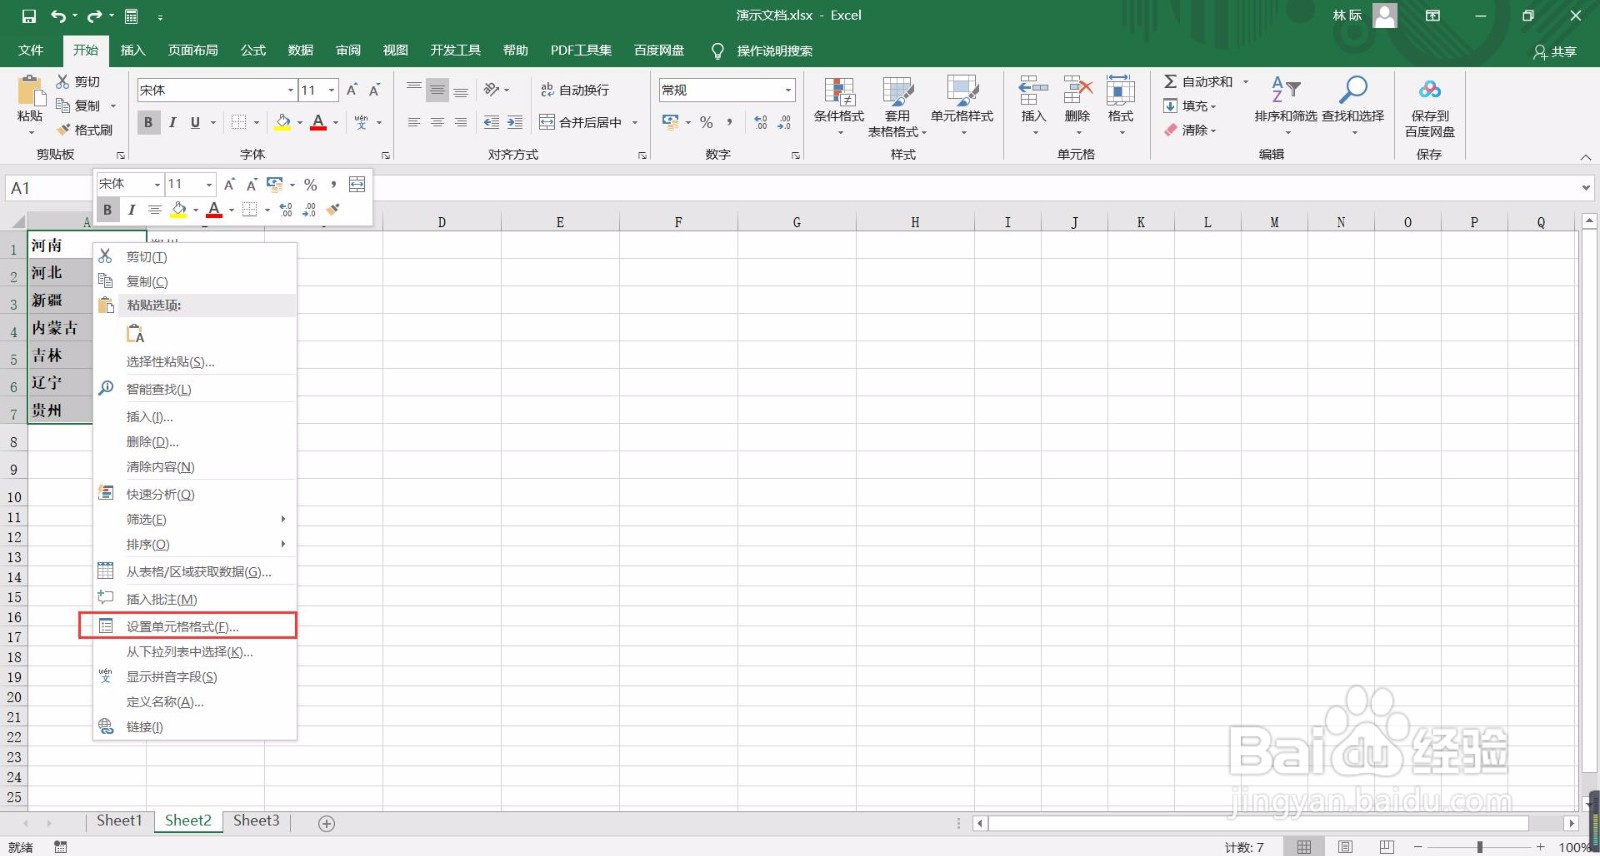Switch to Page Layout (页面布局) tab
Viewport: 1600px width, 856px height.
pos(193,50)
